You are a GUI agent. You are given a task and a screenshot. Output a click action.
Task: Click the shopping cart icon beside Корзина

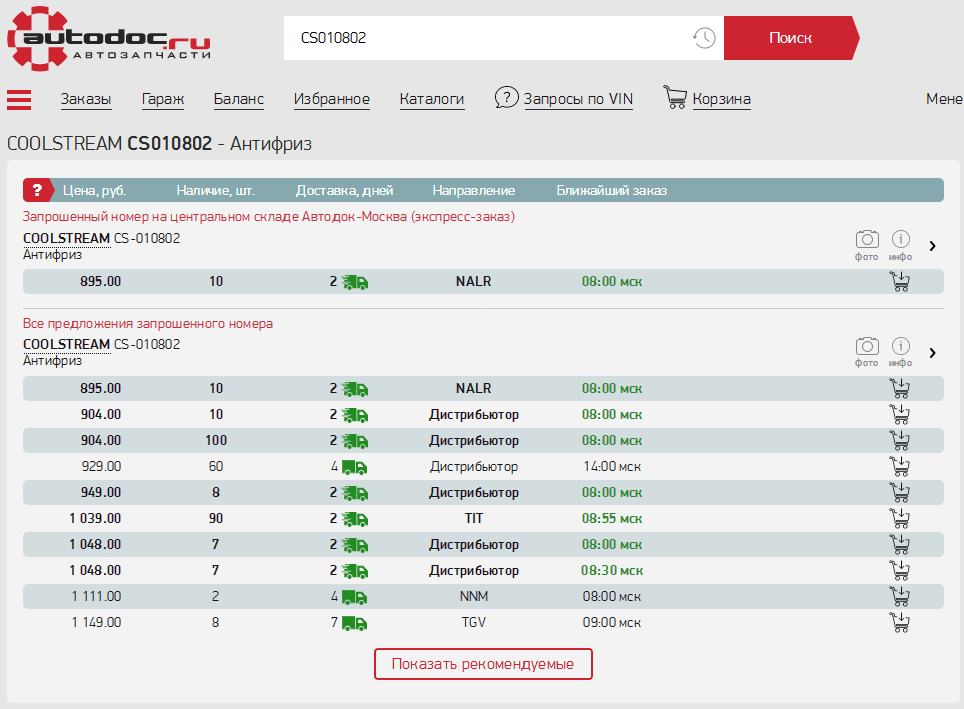pos(674,97)
